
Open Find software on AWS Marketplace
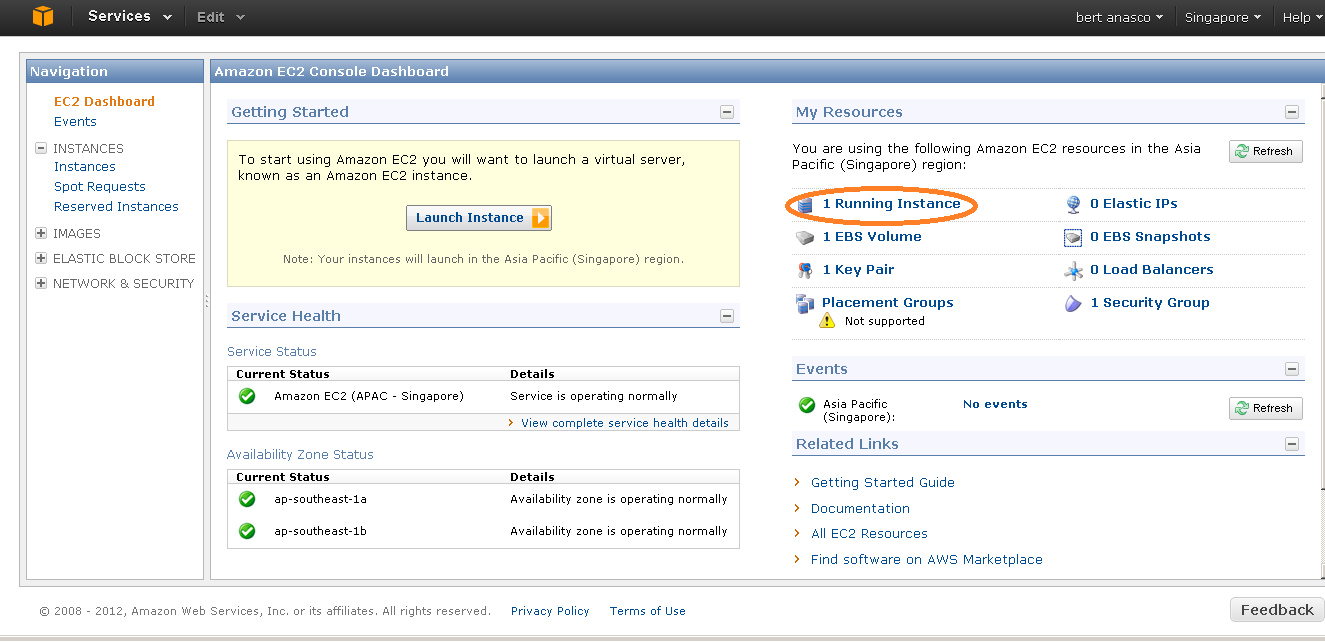927,559
